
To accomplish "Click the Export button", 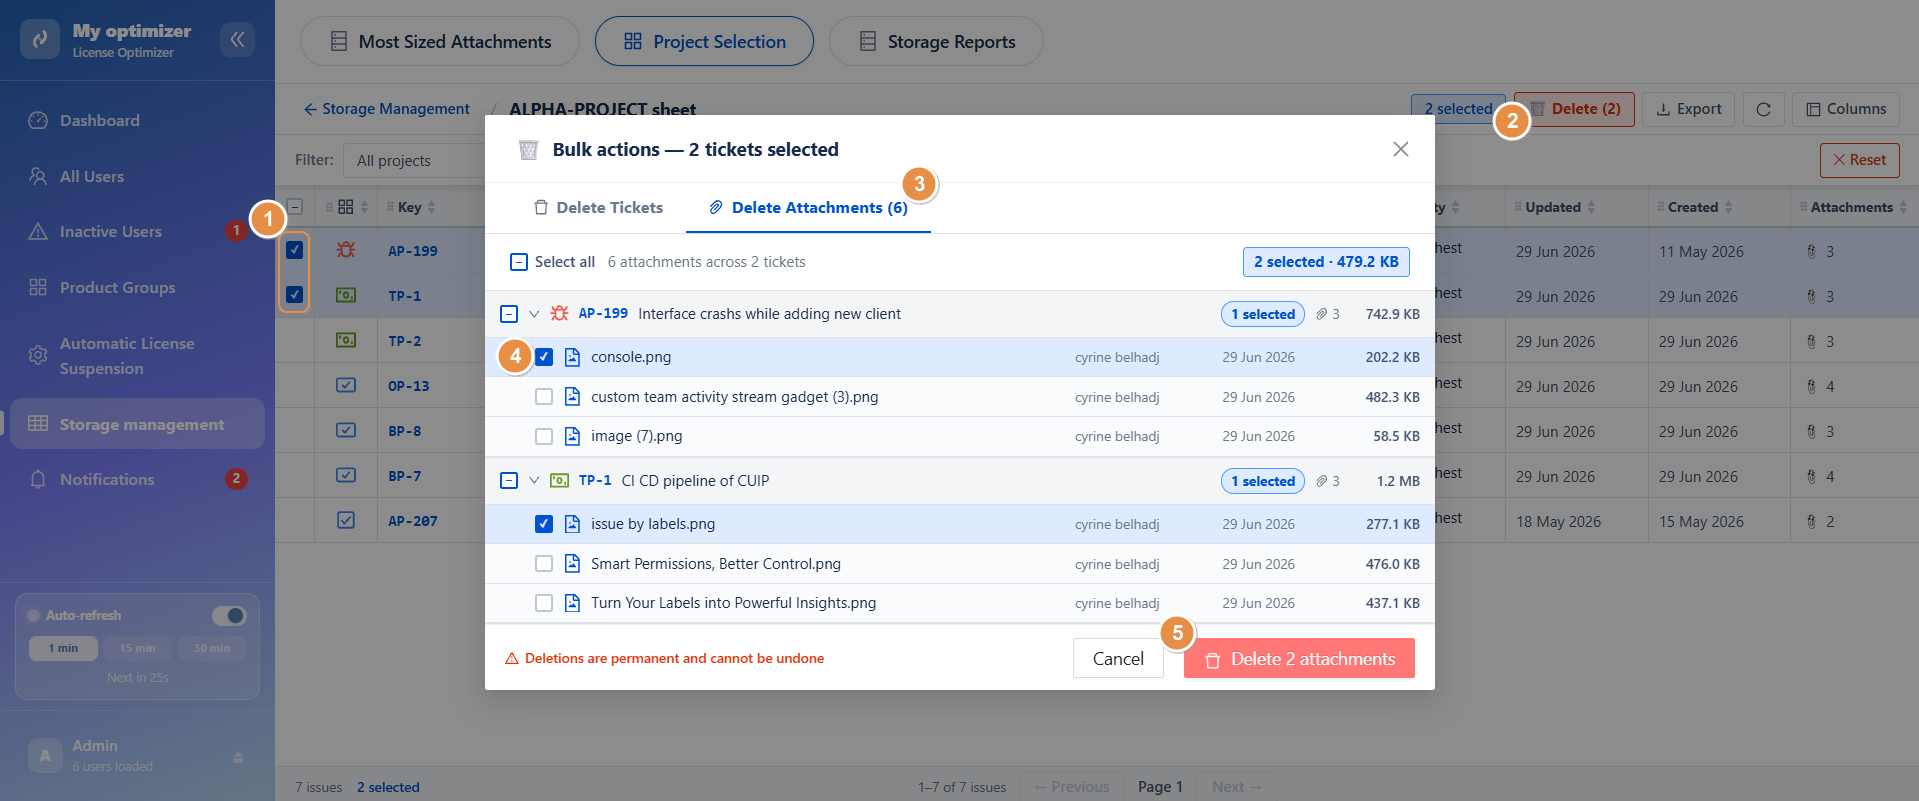I will 1688,109.
